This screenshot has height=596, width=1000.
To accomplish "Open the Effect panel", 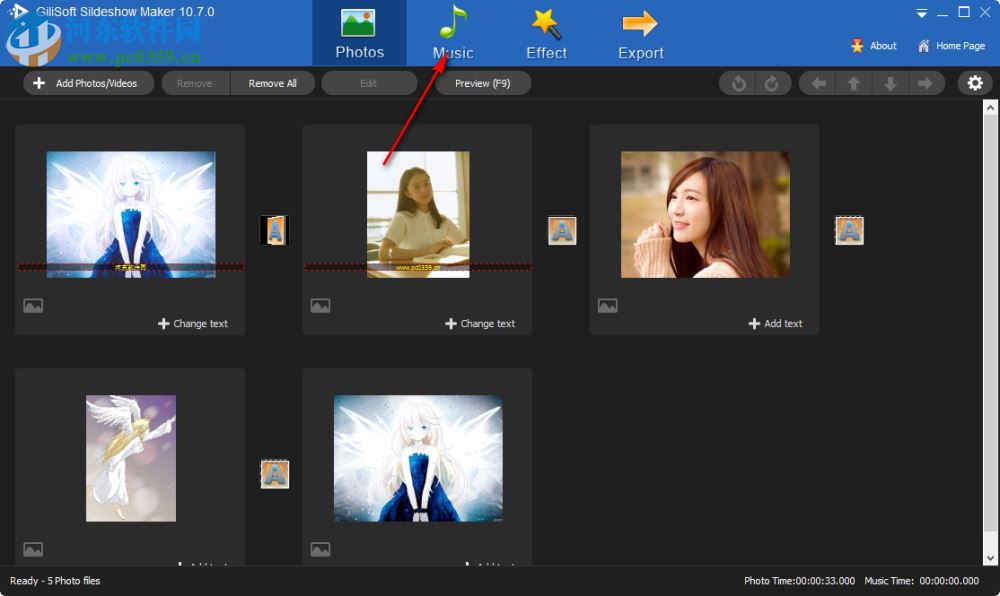I will (x=545, y=30).
